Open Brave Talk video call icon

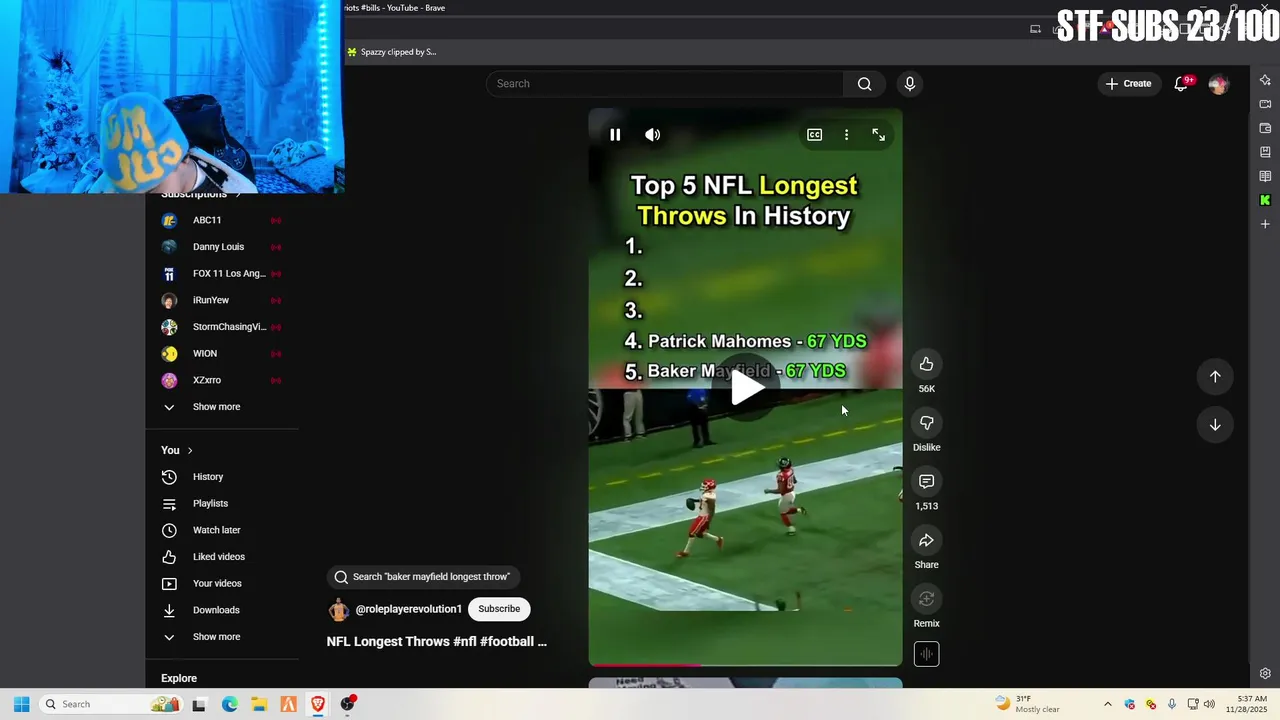click(x=1265, y=104)
